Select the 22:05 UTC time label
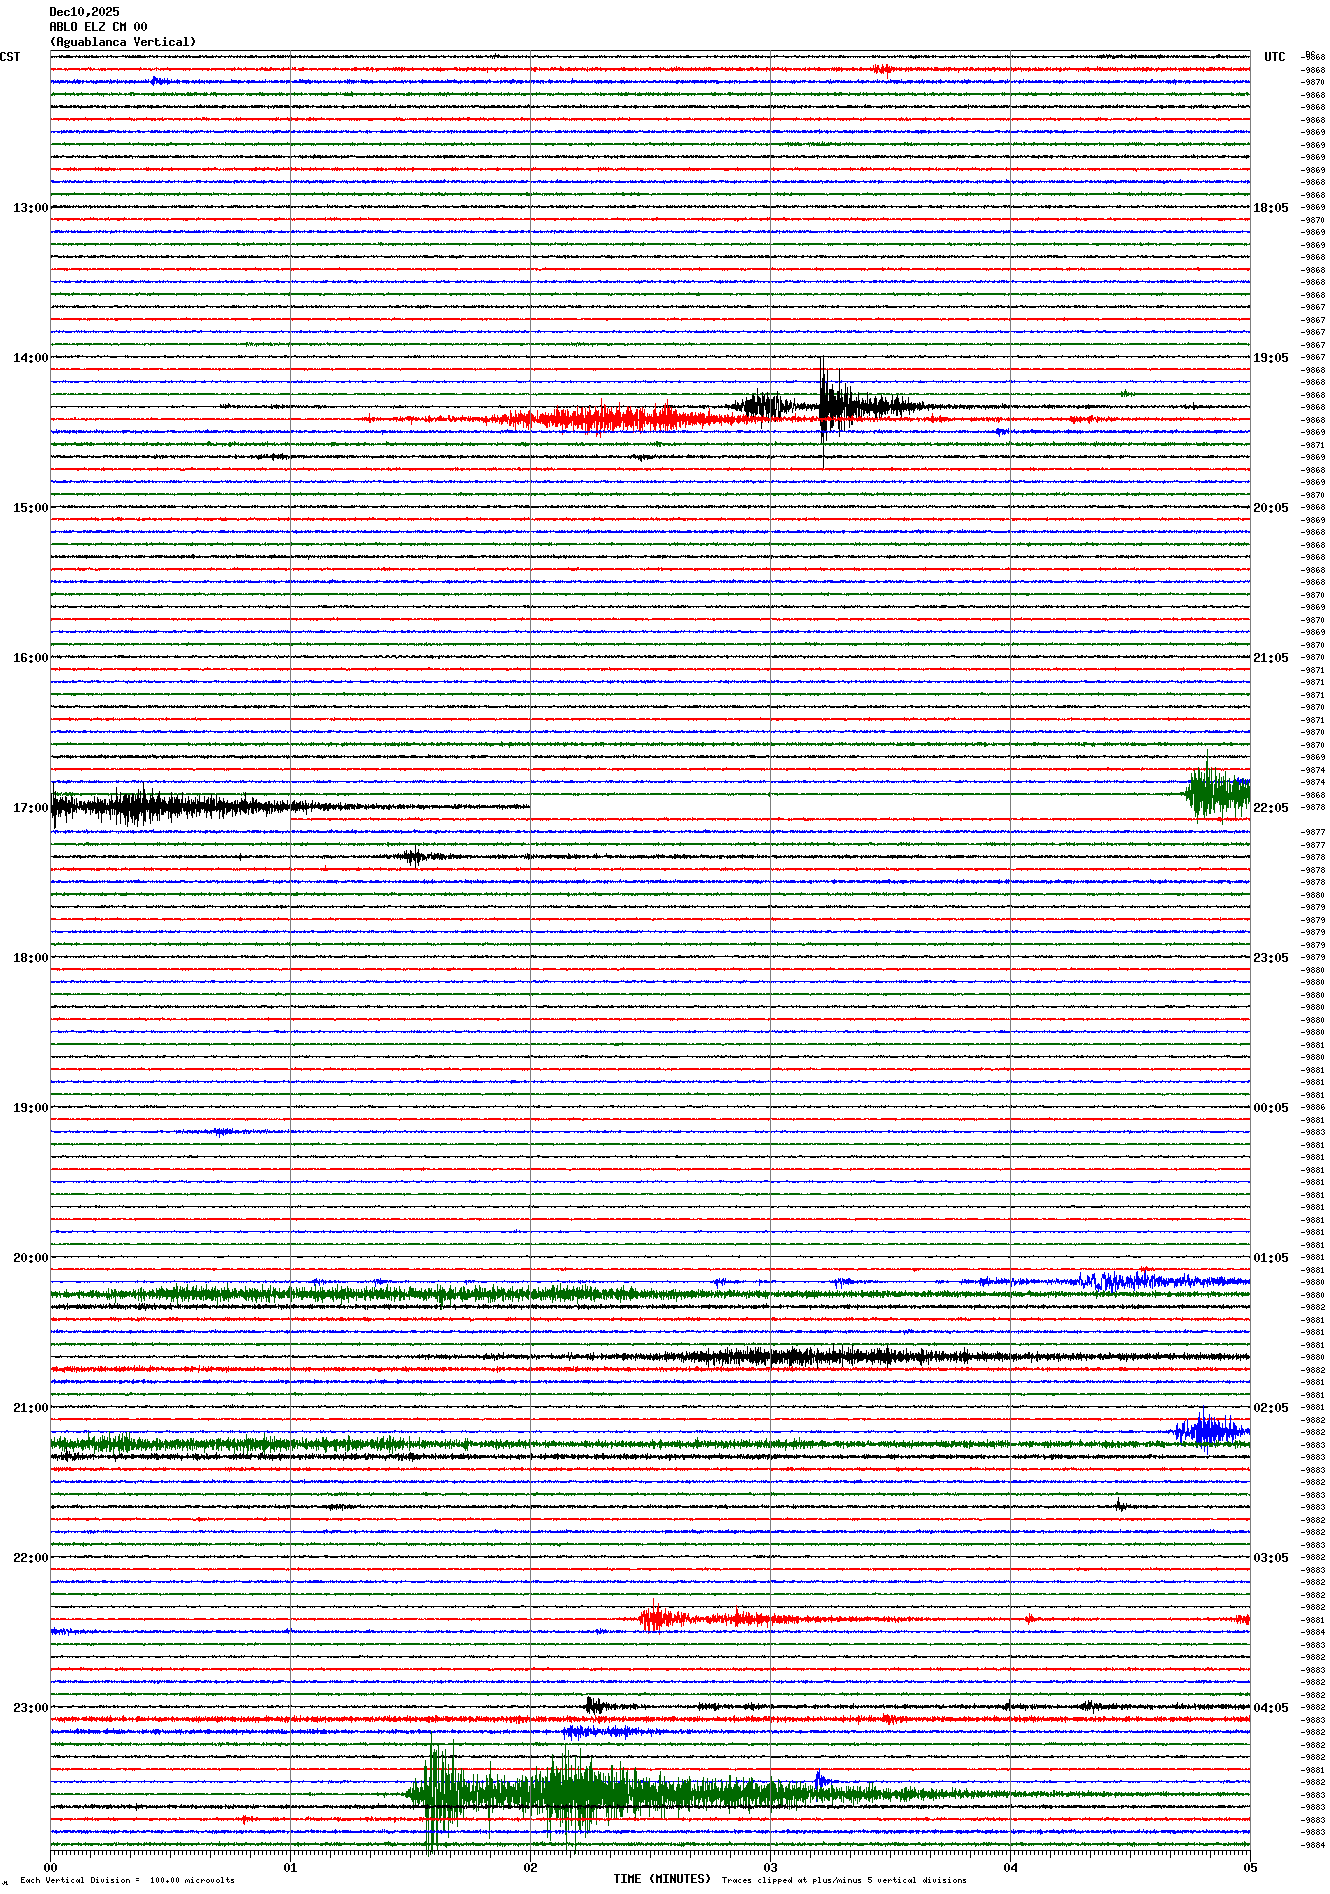The width and height of the screenshot is (1330, 1894). [x=1270, y=808]
